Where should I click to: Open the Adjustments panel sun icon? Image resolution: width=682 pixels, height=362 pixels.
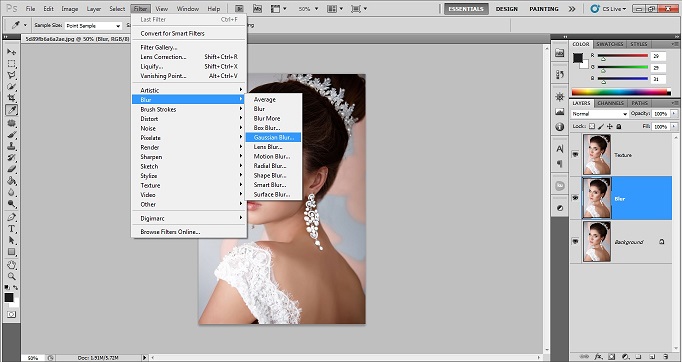pos(560,97)
